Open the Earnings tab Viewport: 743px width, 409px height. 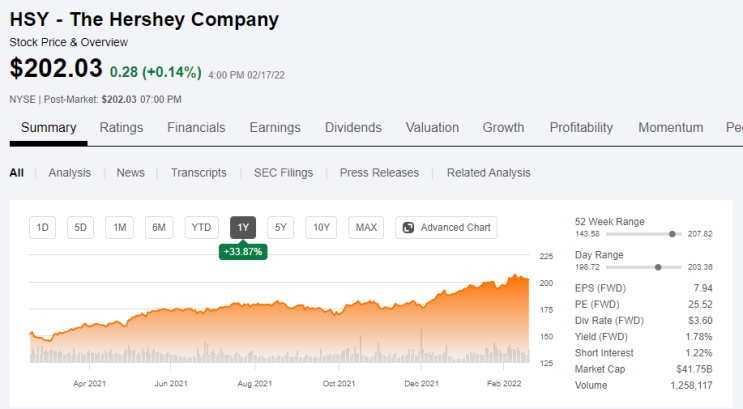coord(275,127)
